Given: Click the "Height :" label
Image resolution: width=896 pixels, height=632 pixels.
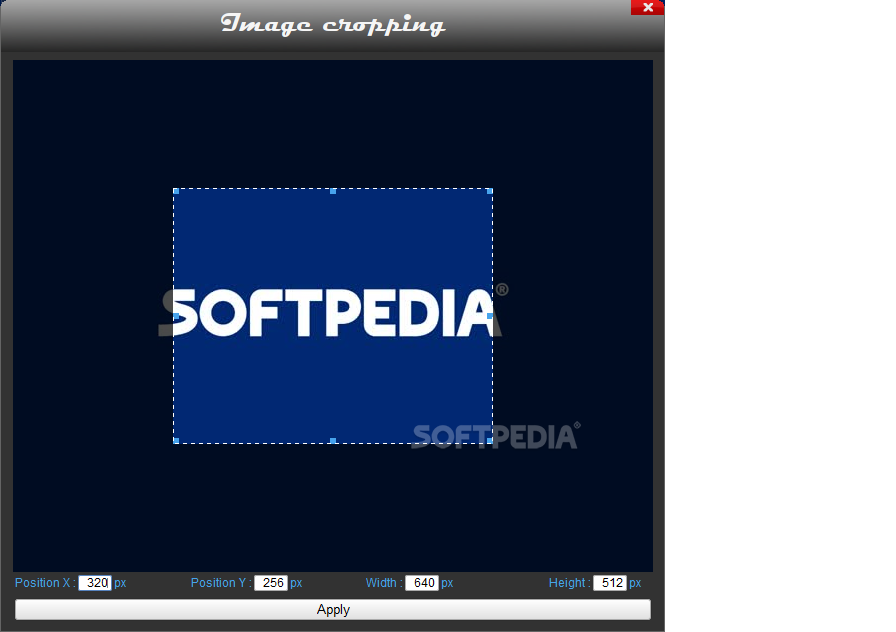Looking at the screenshot, I should point(570,583).
